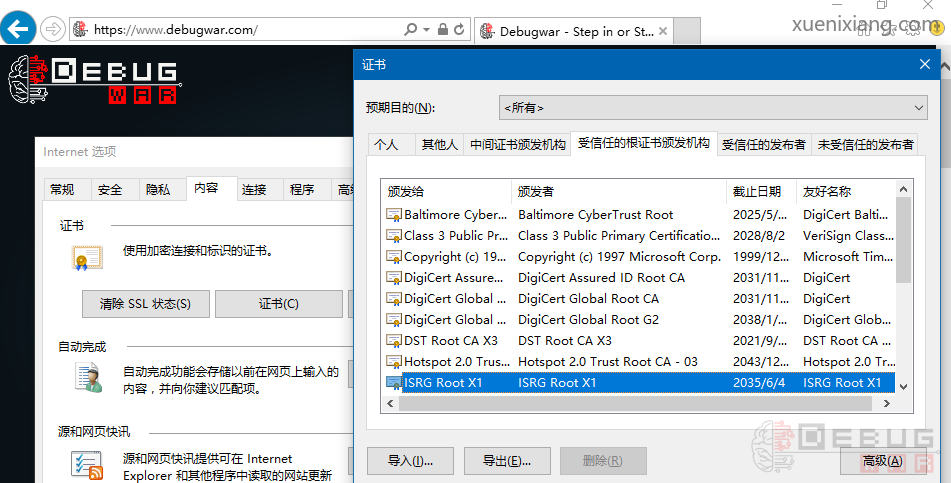Image resolution: width=951 pixels, height=483 pixels.
Task: Click certificate list scroll down arrow
Action: (904, 387)
